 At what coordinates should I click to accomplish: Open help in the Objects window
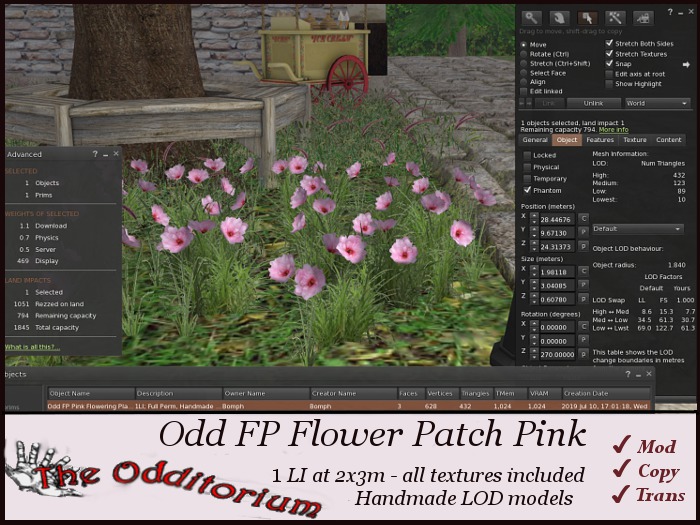pyautogui.click(x=628, y=374)
